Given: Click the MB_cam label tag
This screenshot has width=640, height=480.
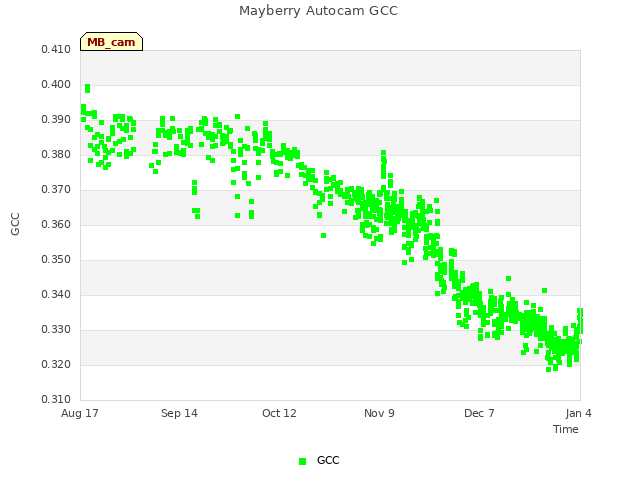Looking at the screenshot, I should (111, 42).
